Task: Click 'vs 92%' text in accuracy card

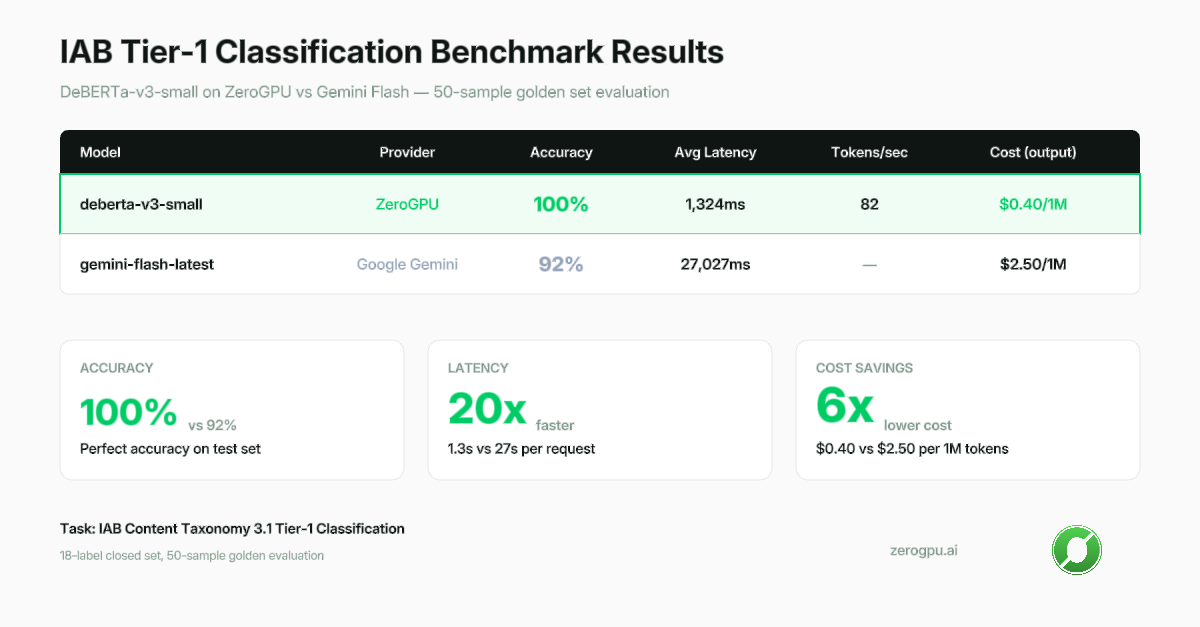Action: [212, 425]
